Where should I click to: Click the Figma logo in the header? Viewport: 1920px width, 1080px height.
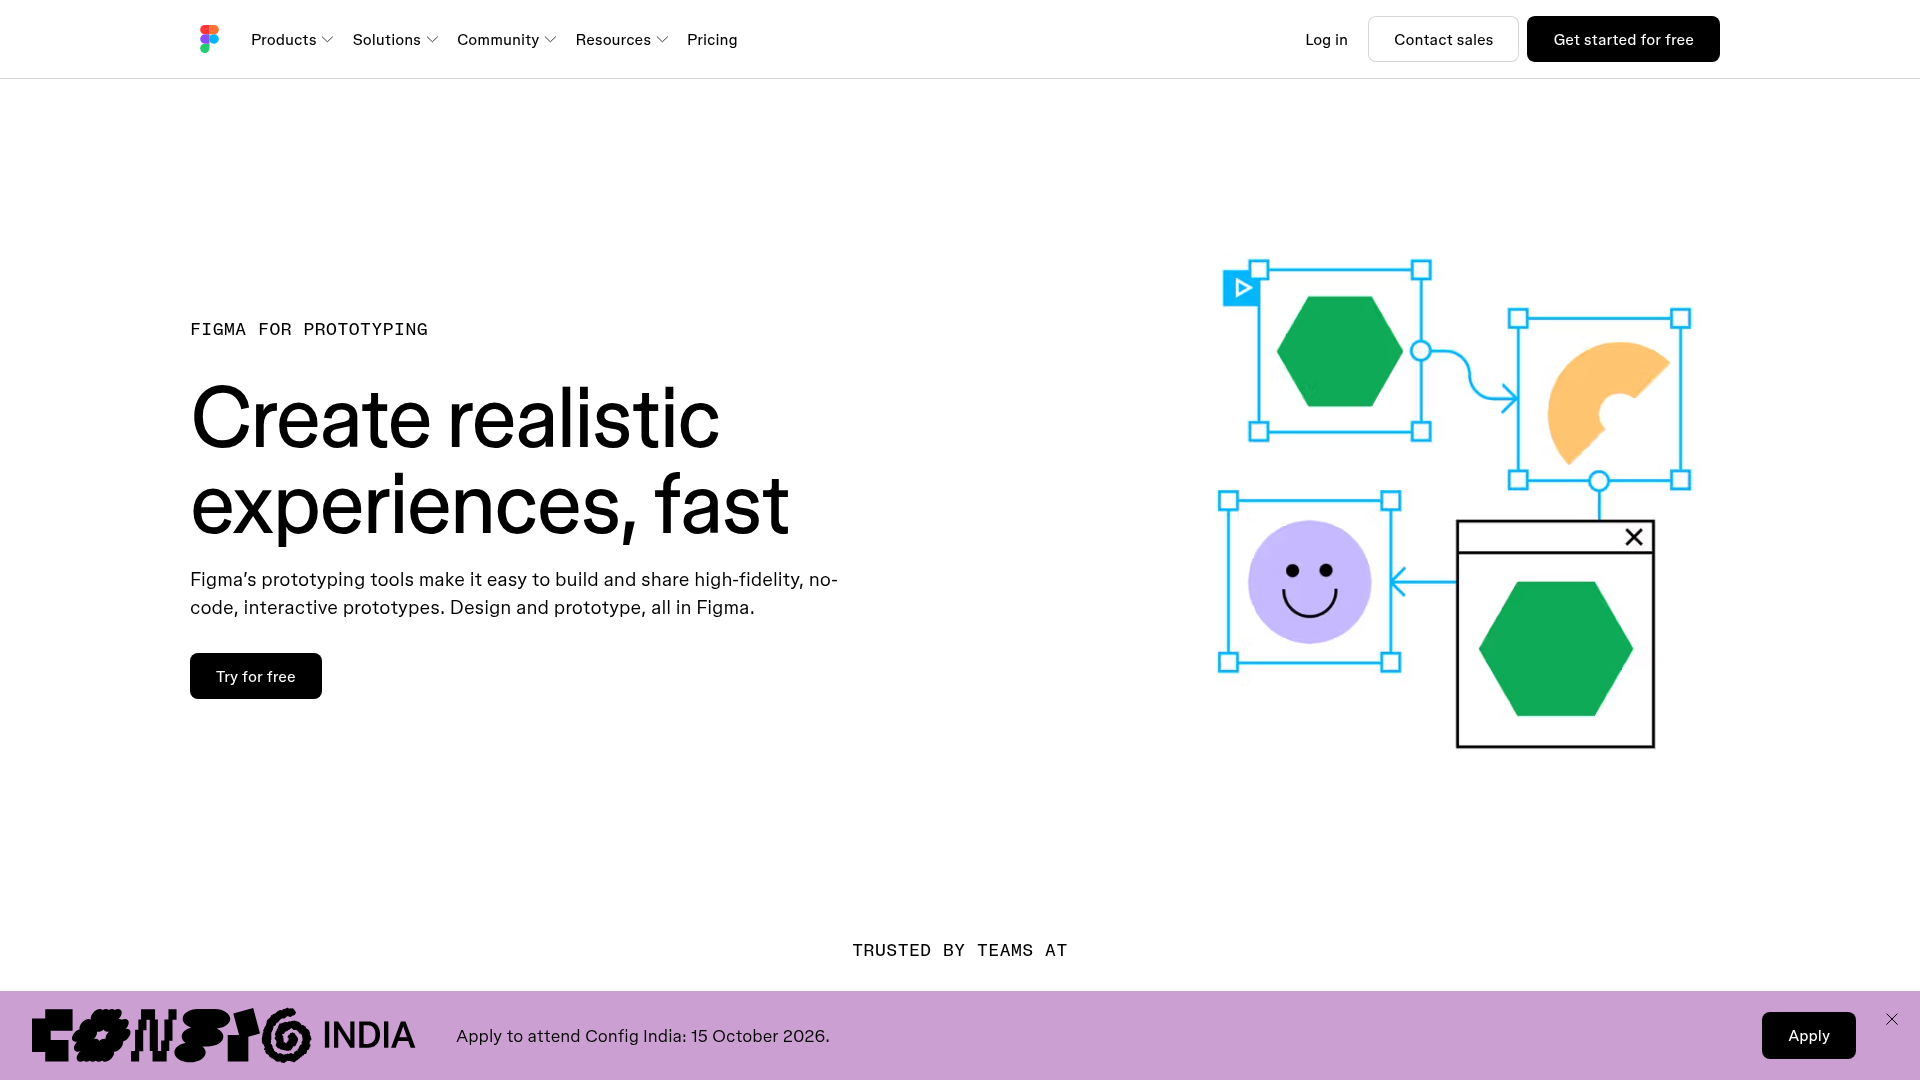point(209,39)
